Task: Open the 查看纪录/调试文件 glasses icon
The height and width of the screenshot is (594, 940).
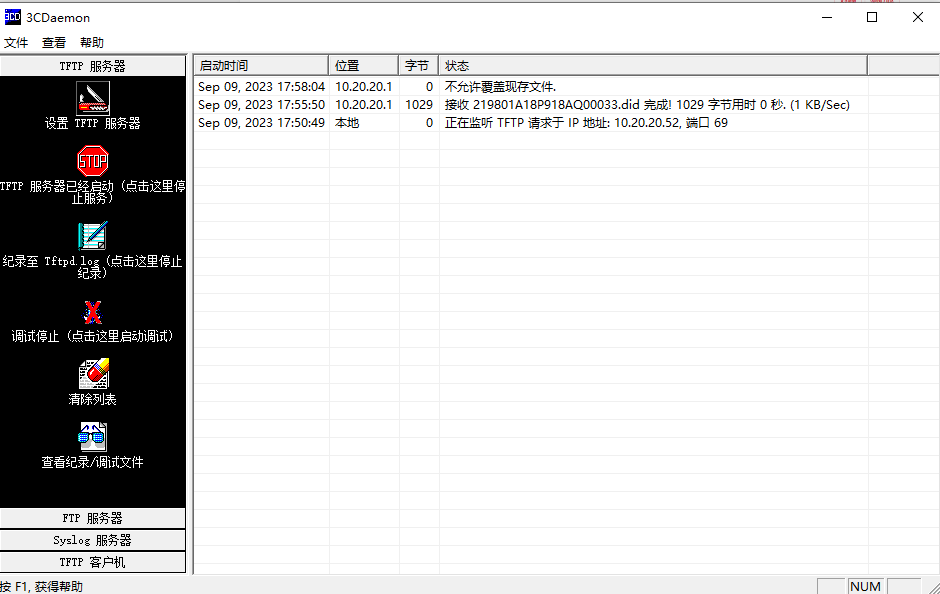Action: pos(93,436)
